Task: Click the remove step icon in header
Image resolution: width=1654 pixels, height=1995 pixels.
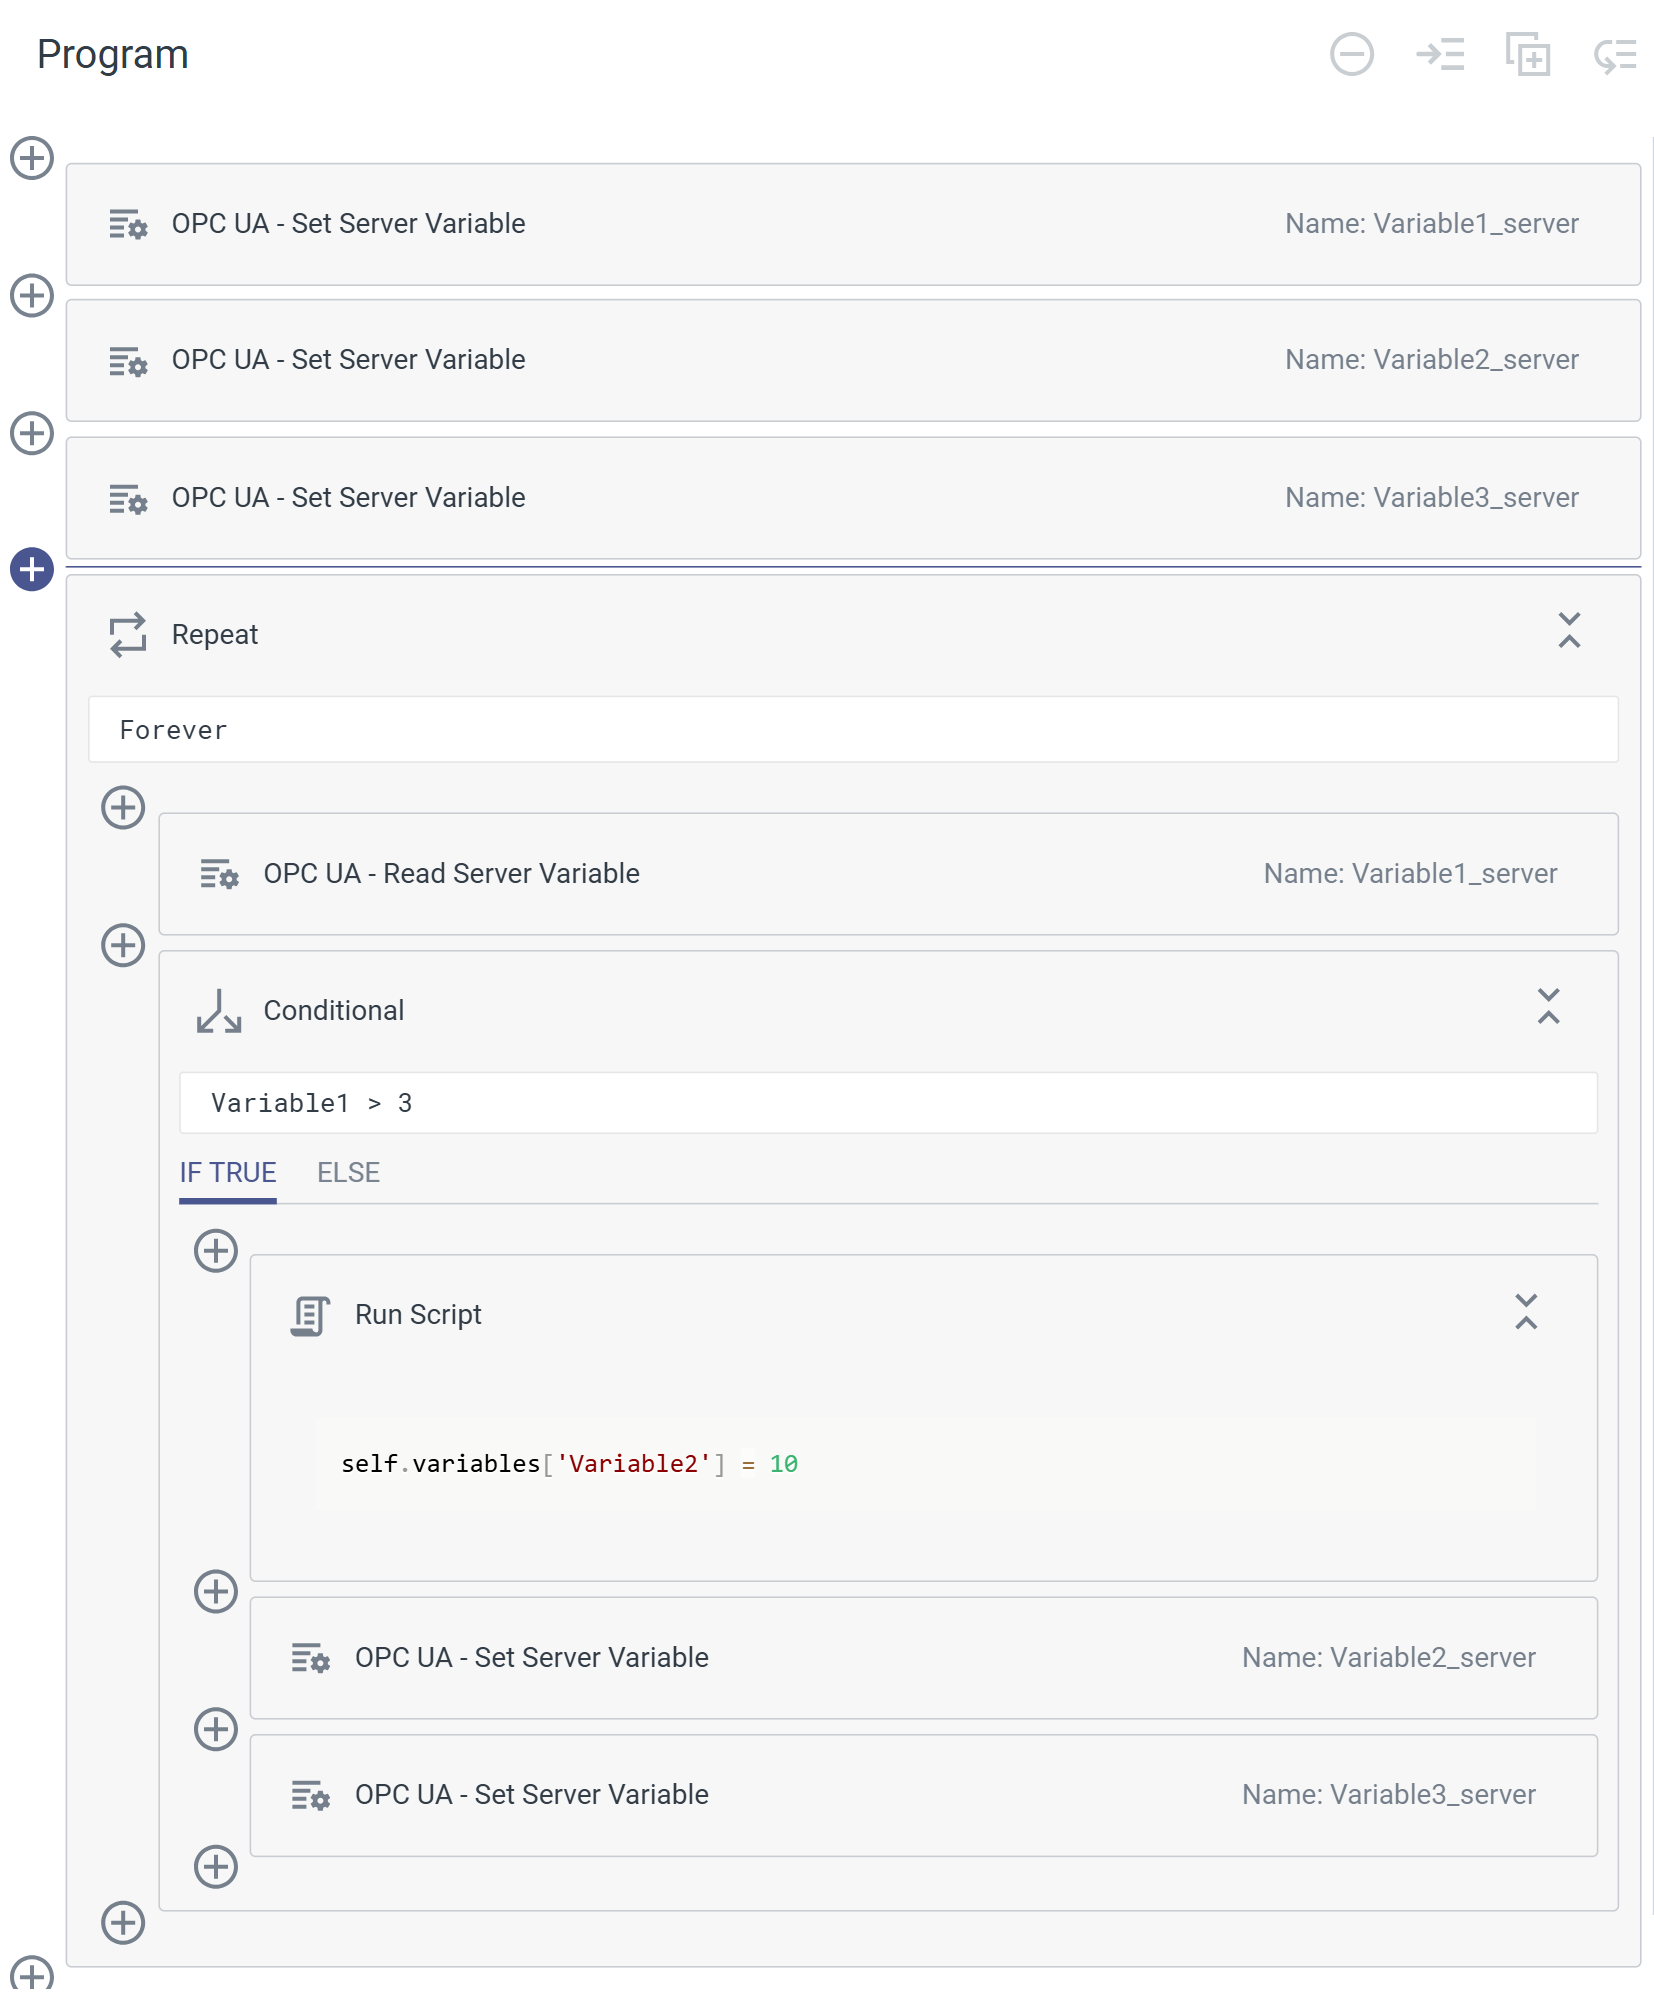Action: (1351, 54)
